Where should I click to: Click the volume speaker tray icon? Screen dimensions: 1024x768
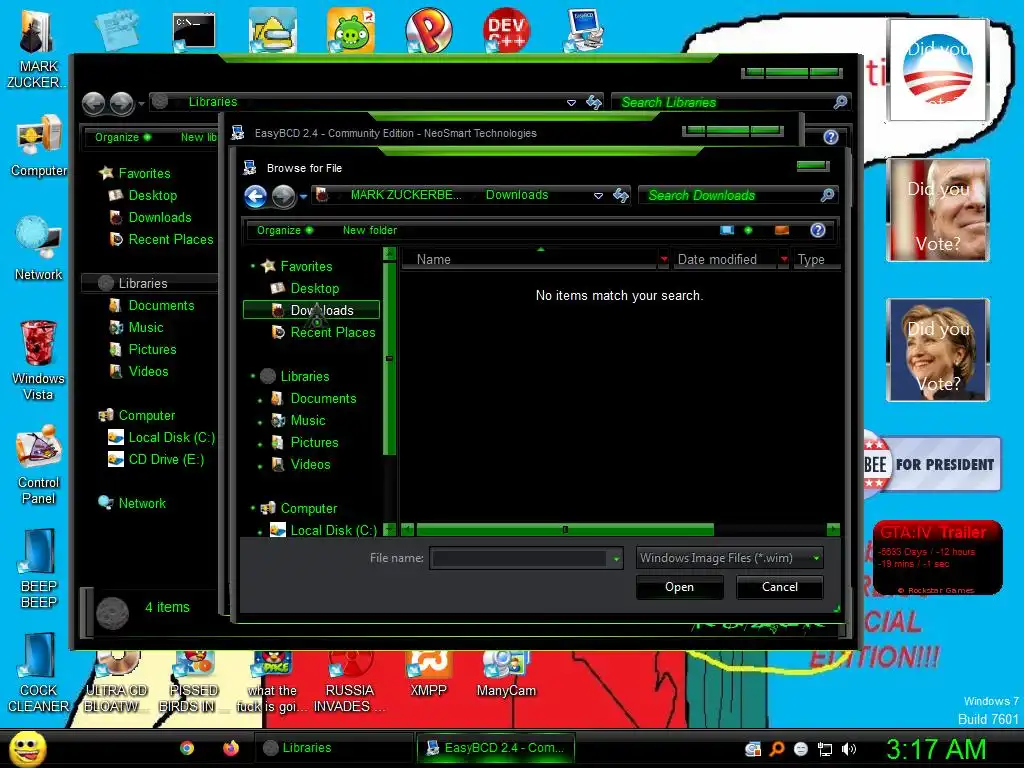click(848, 749)
